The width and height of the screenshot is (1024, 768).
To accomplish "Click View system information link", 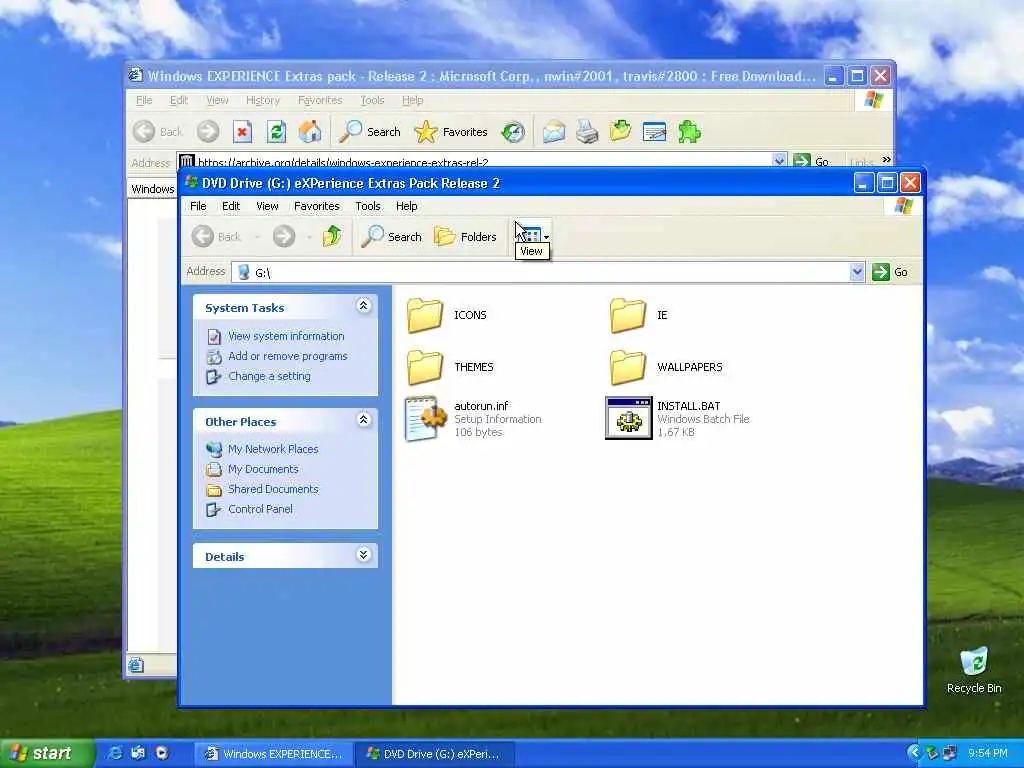I will pos(286,336).
